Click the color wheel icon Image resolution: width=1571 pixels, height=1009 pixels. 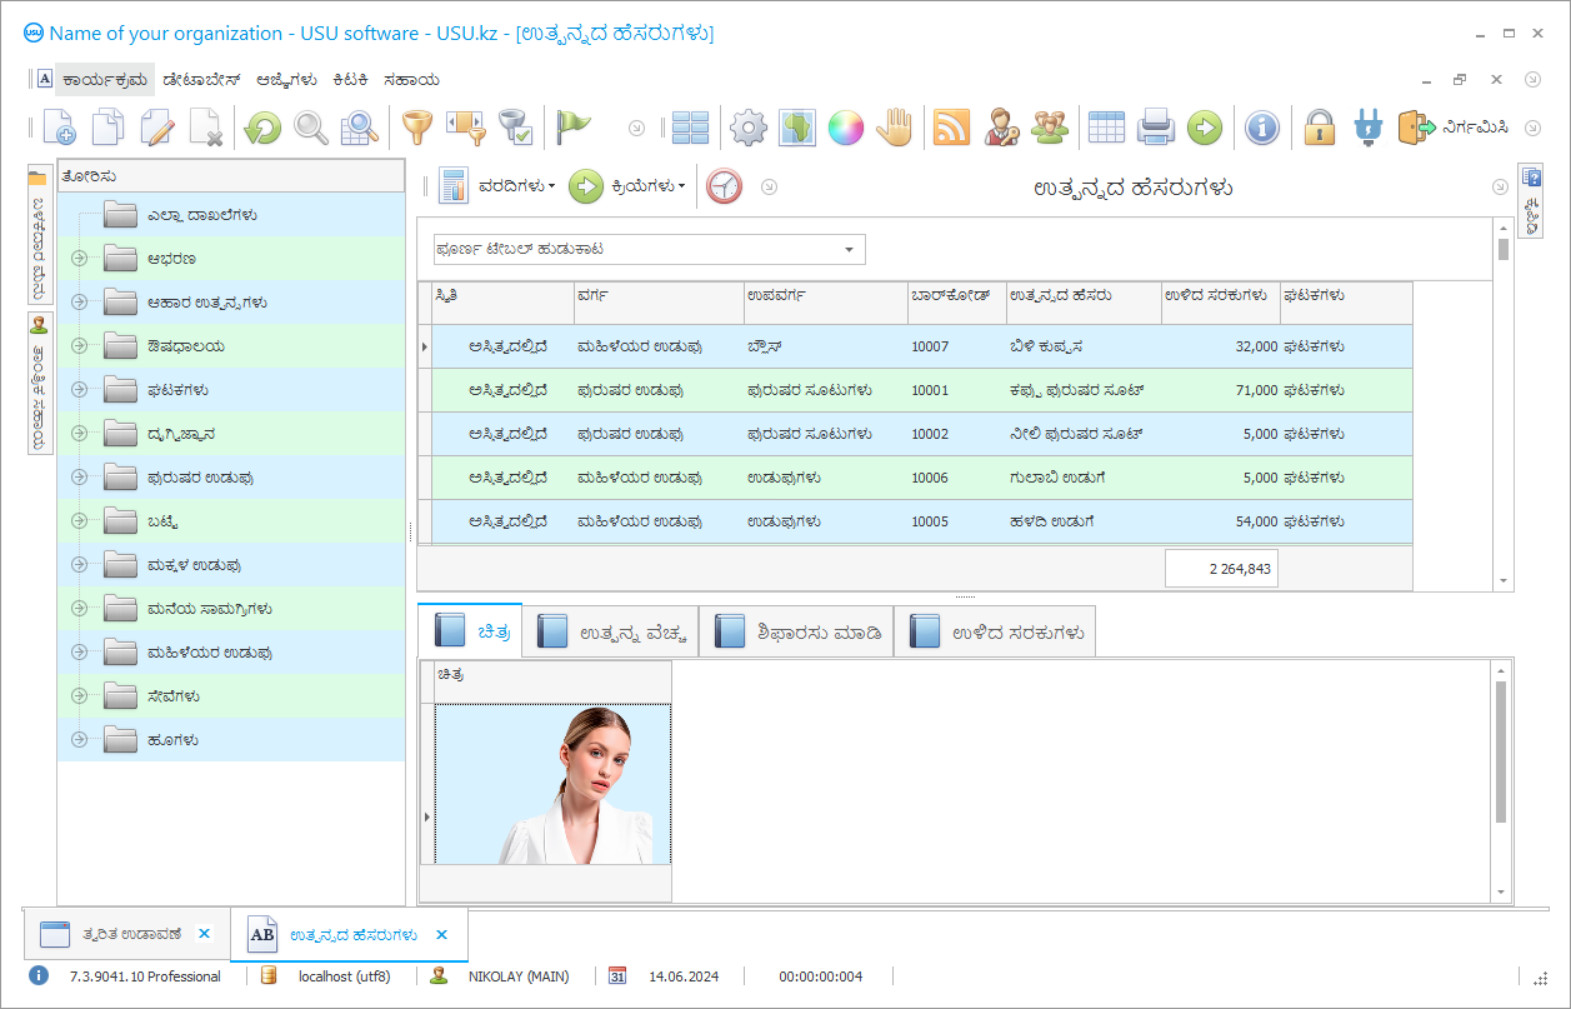[x=845, y=128]
